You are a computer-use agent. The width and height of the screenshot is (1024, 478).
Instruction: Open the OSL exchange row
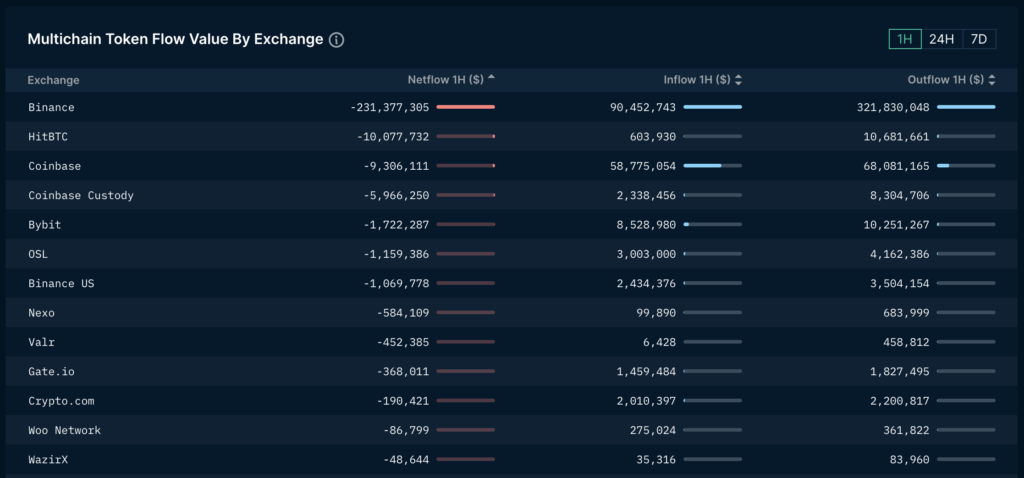[512, 254]
